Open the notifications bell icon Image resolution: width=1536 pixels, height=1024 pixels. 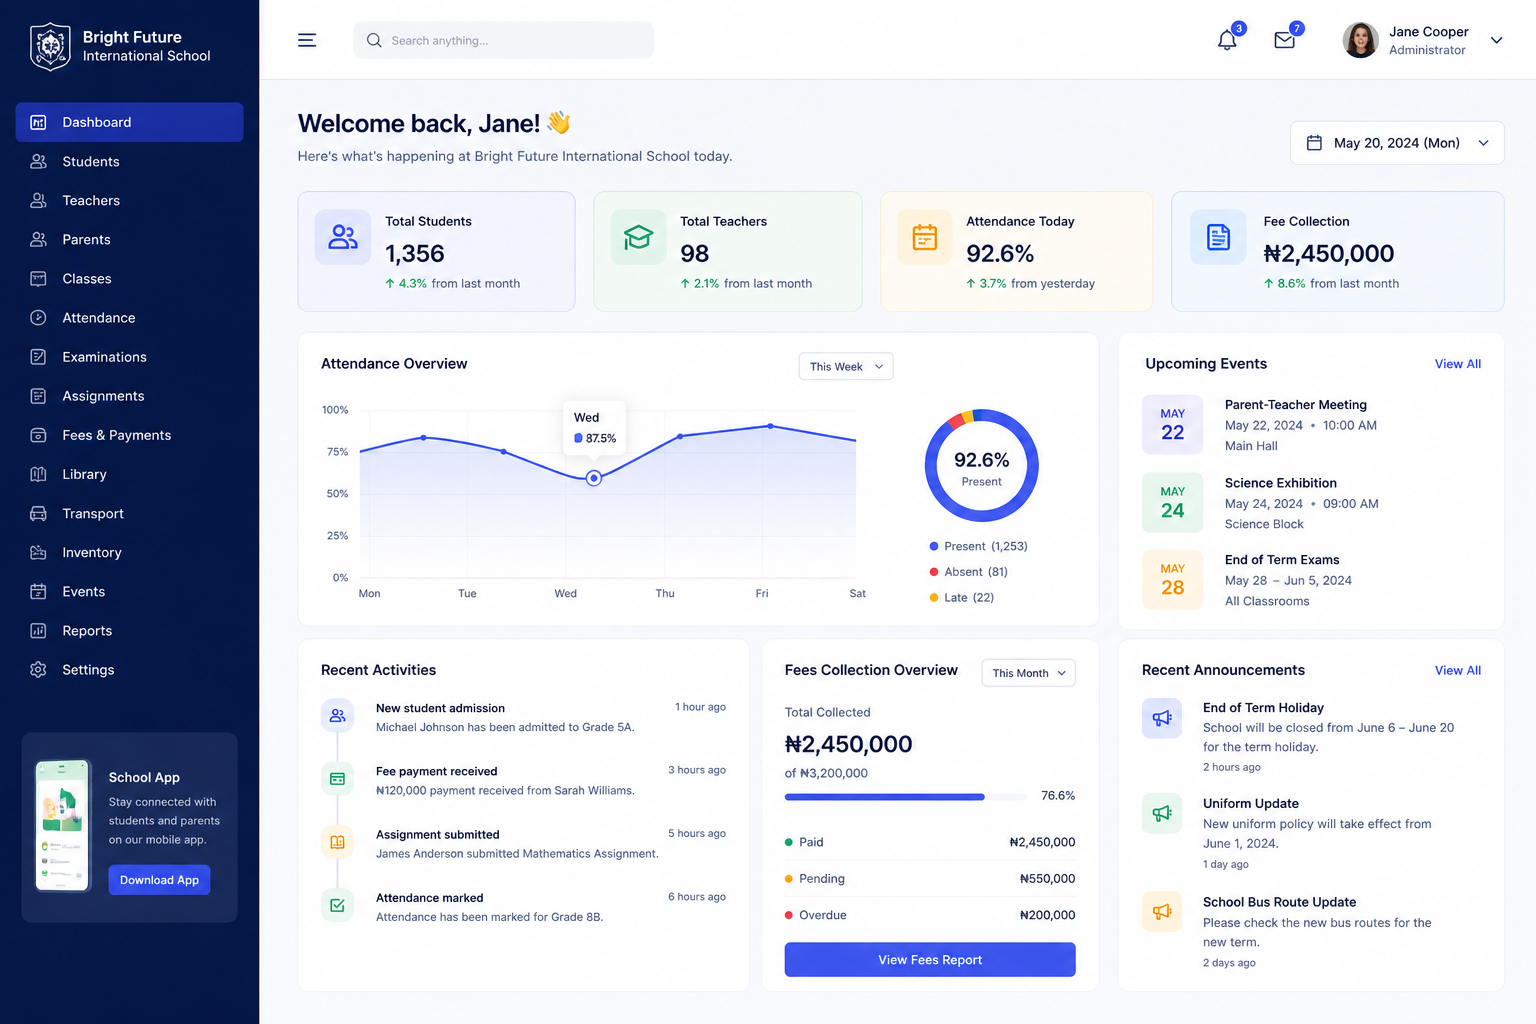pyautogui.click(x=1227, y=40)
